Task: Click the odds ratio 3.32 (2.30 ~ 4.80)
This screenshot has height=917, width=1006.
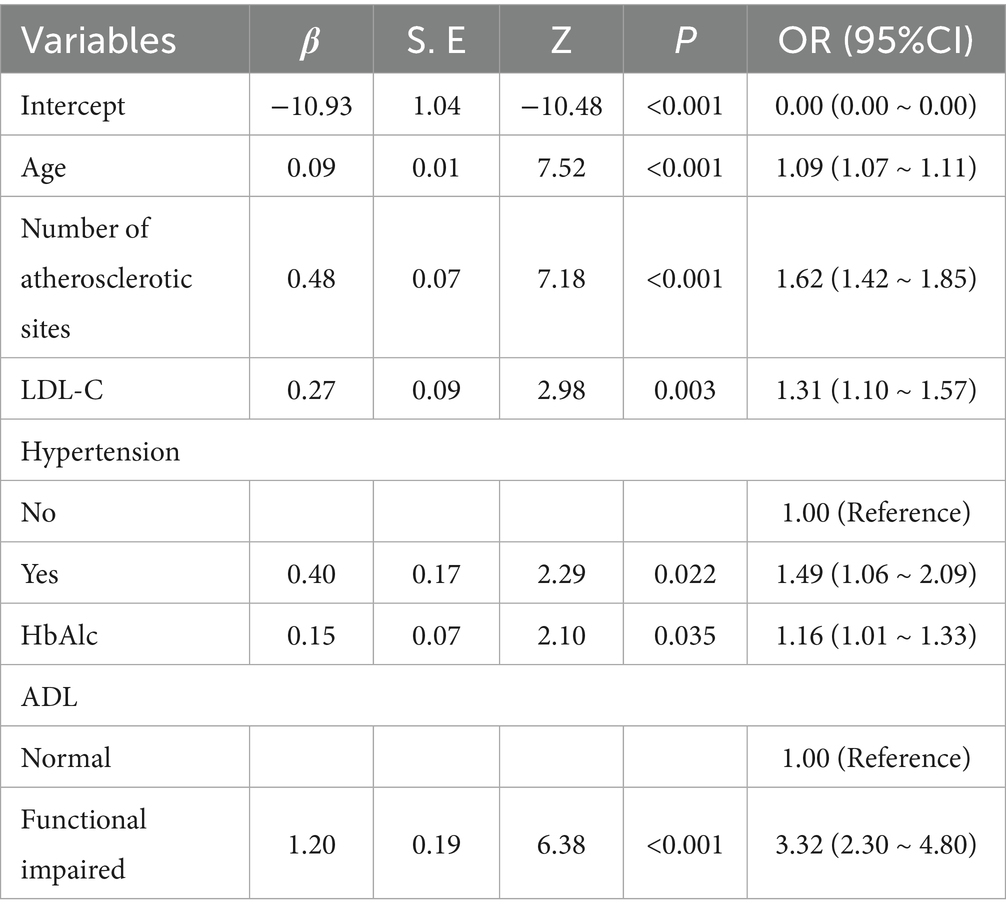Action: [x=876, y=844]
